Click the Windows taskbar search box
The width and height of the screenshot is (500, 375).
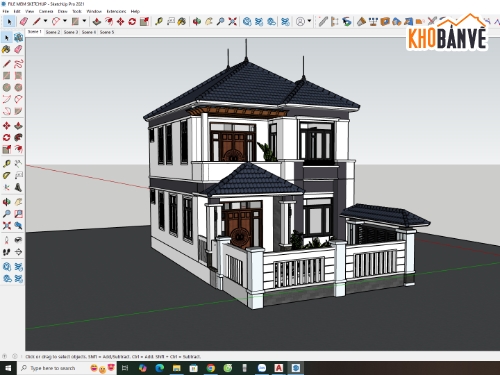(x=52, y=368)
